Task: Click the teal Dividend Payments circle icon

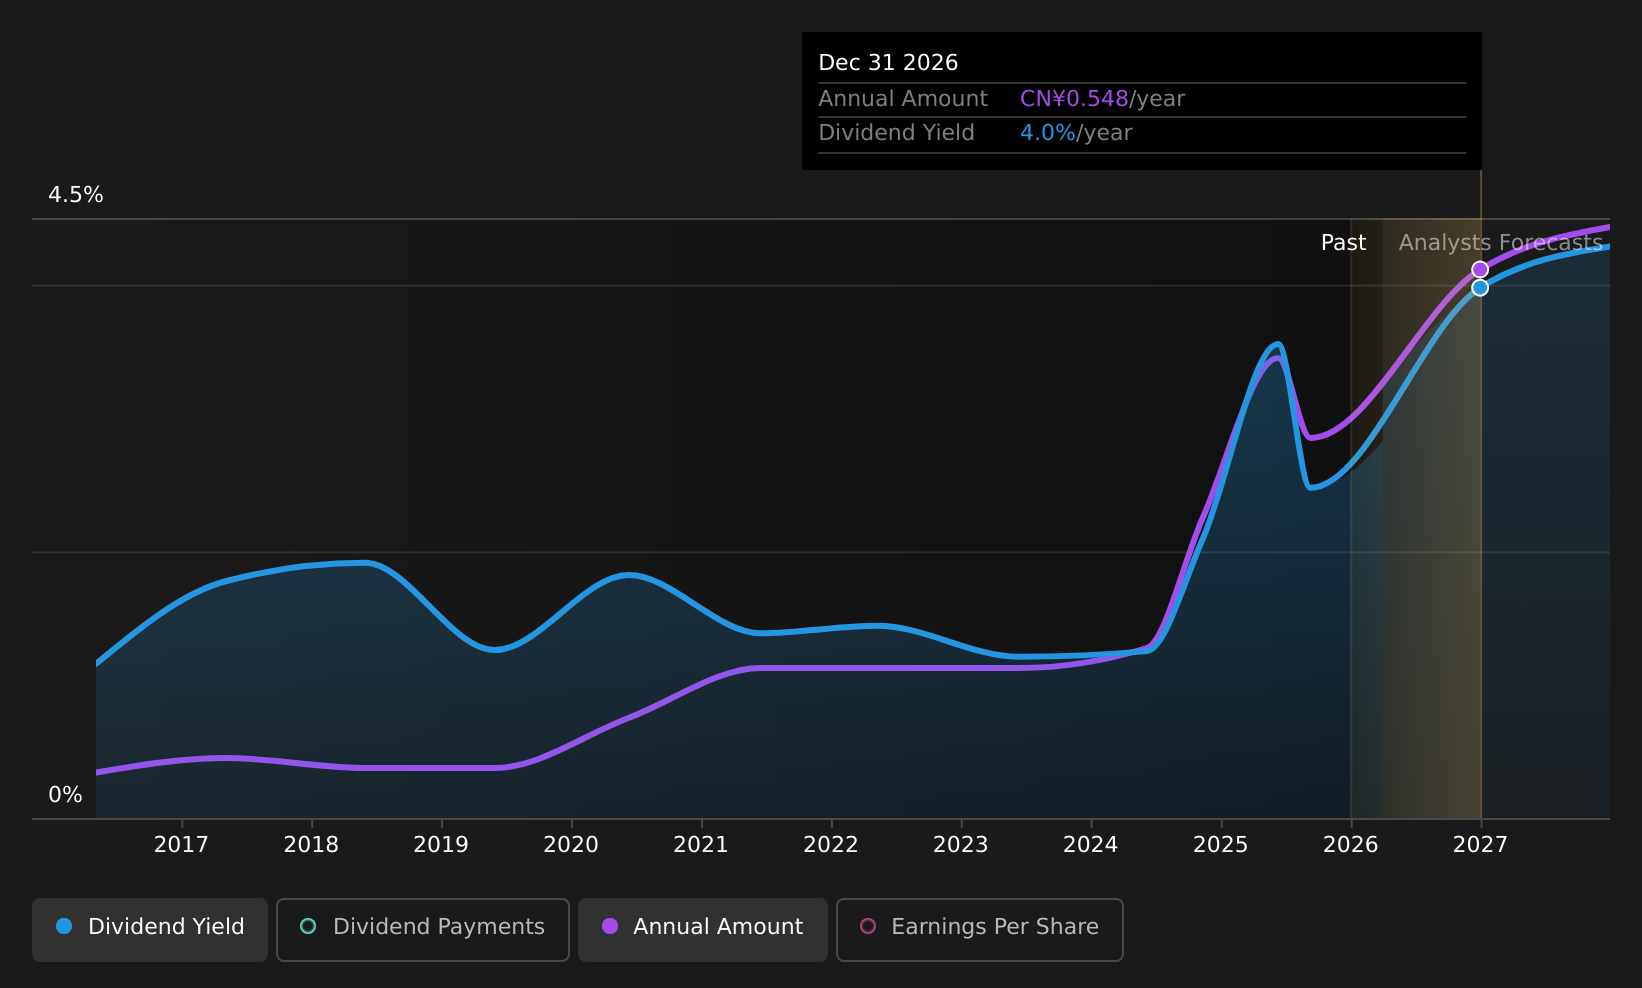Action: pos(308,927)
